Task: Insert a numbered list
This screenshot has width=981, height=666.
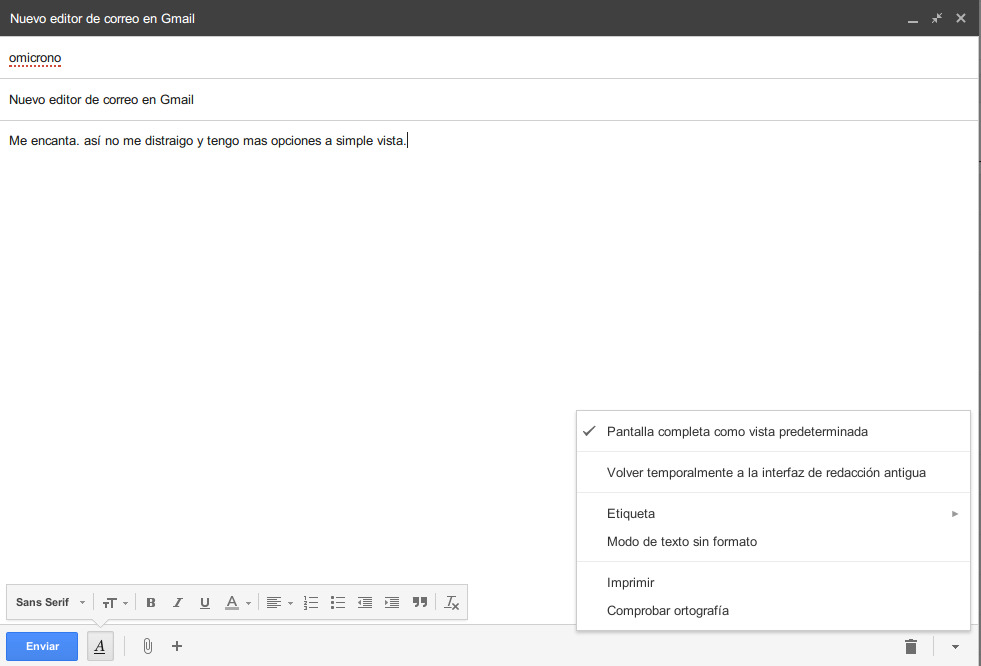Action: click(311, 602)
